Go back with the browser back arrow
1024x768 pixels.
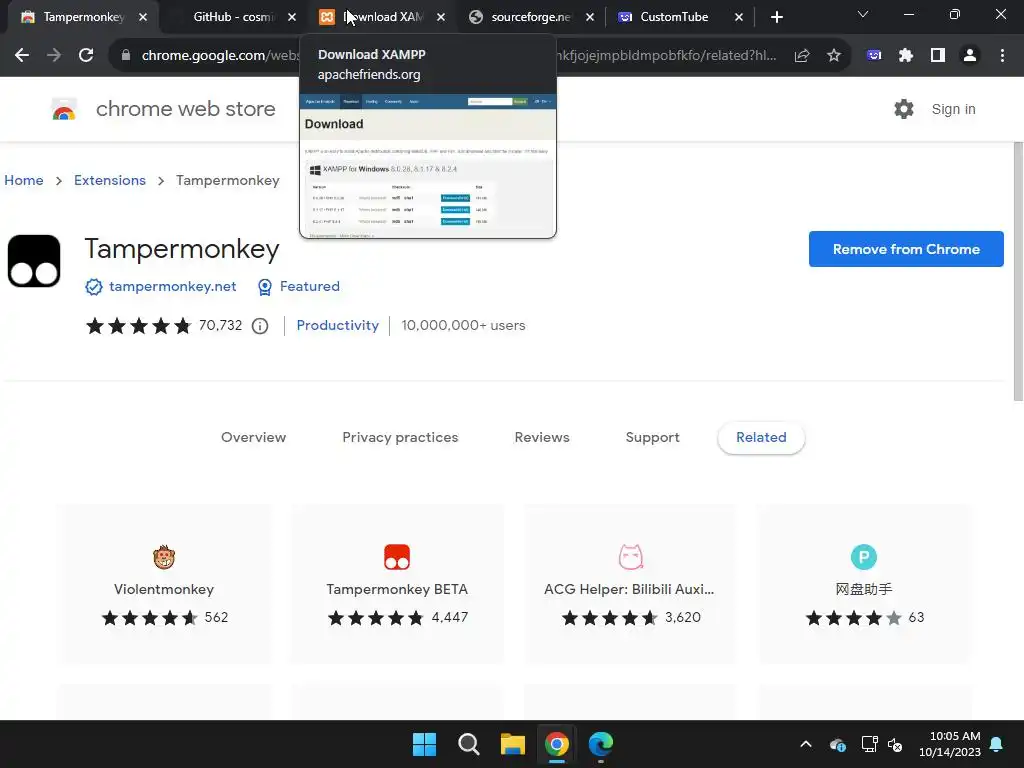click(x=22, y=56)
